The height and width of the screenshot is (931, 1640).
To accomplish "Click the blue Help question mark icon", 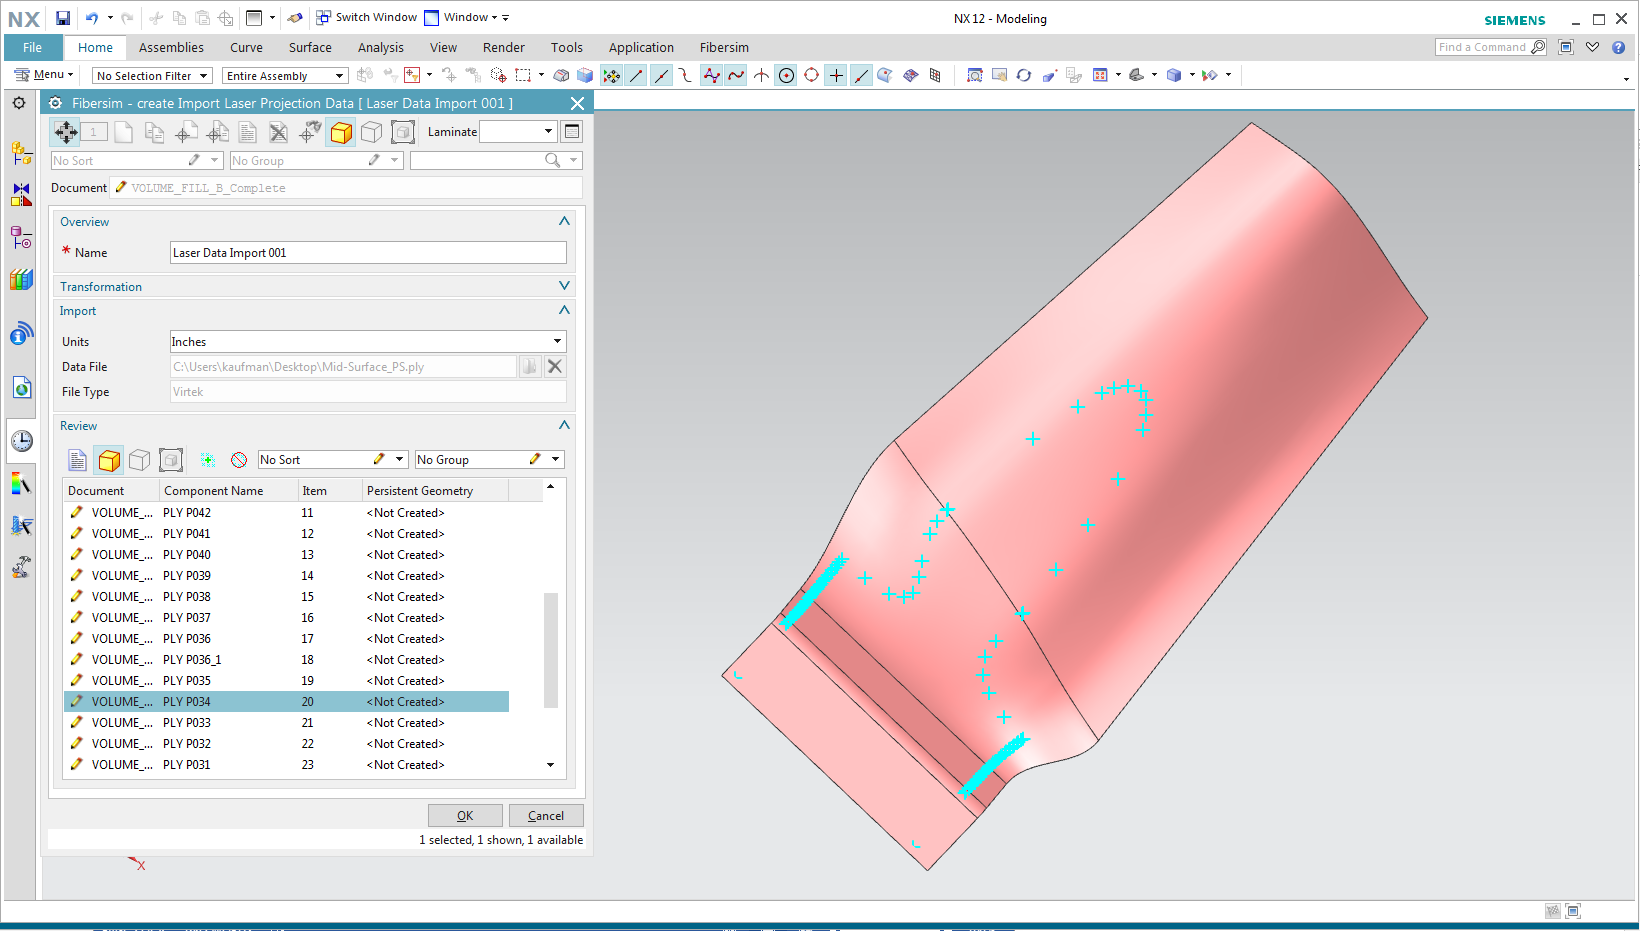I will tap(1618, 47).
